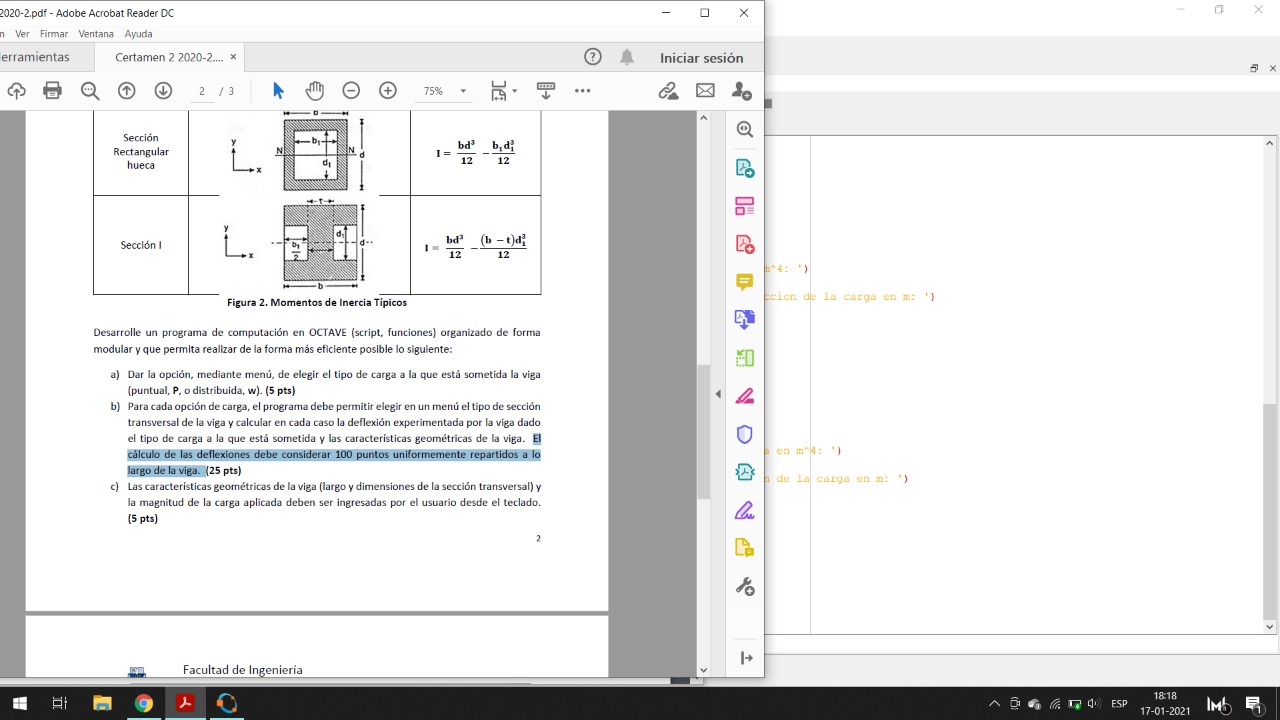This screenshot has height=720, width=1280.
Task: Open the scrolling read mode keyboard icon
Action: (546, 91)
